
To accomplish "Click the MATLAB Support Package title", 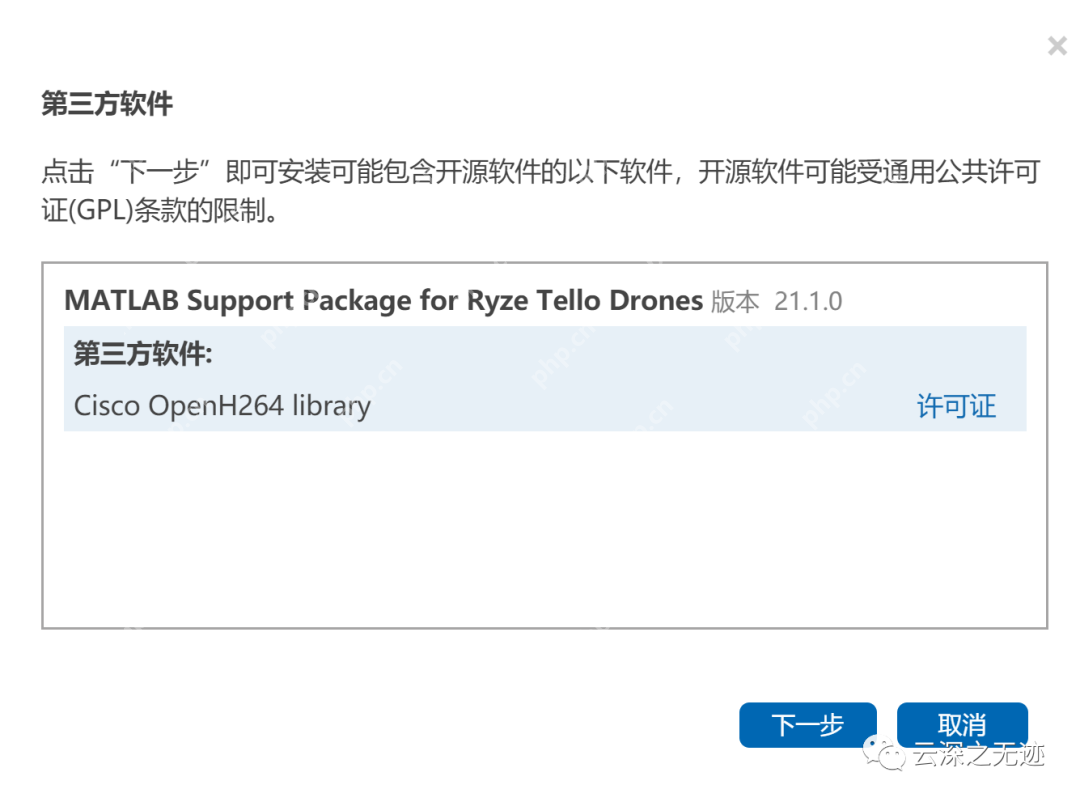I will pyautogui.click(x=383, y=300).
